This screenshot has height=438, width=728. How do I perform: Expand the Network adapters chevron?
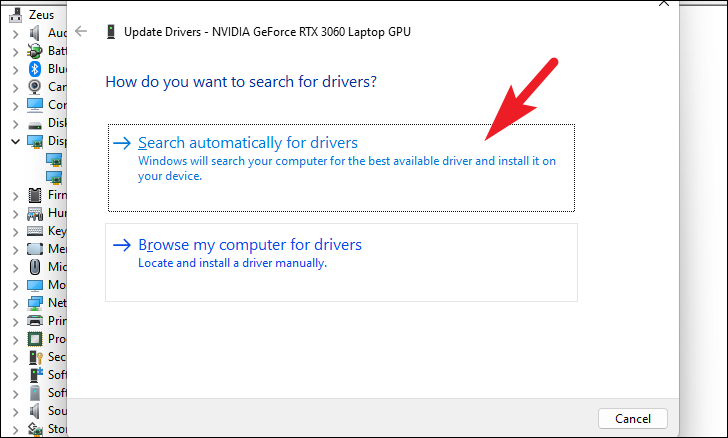(15, 304)
